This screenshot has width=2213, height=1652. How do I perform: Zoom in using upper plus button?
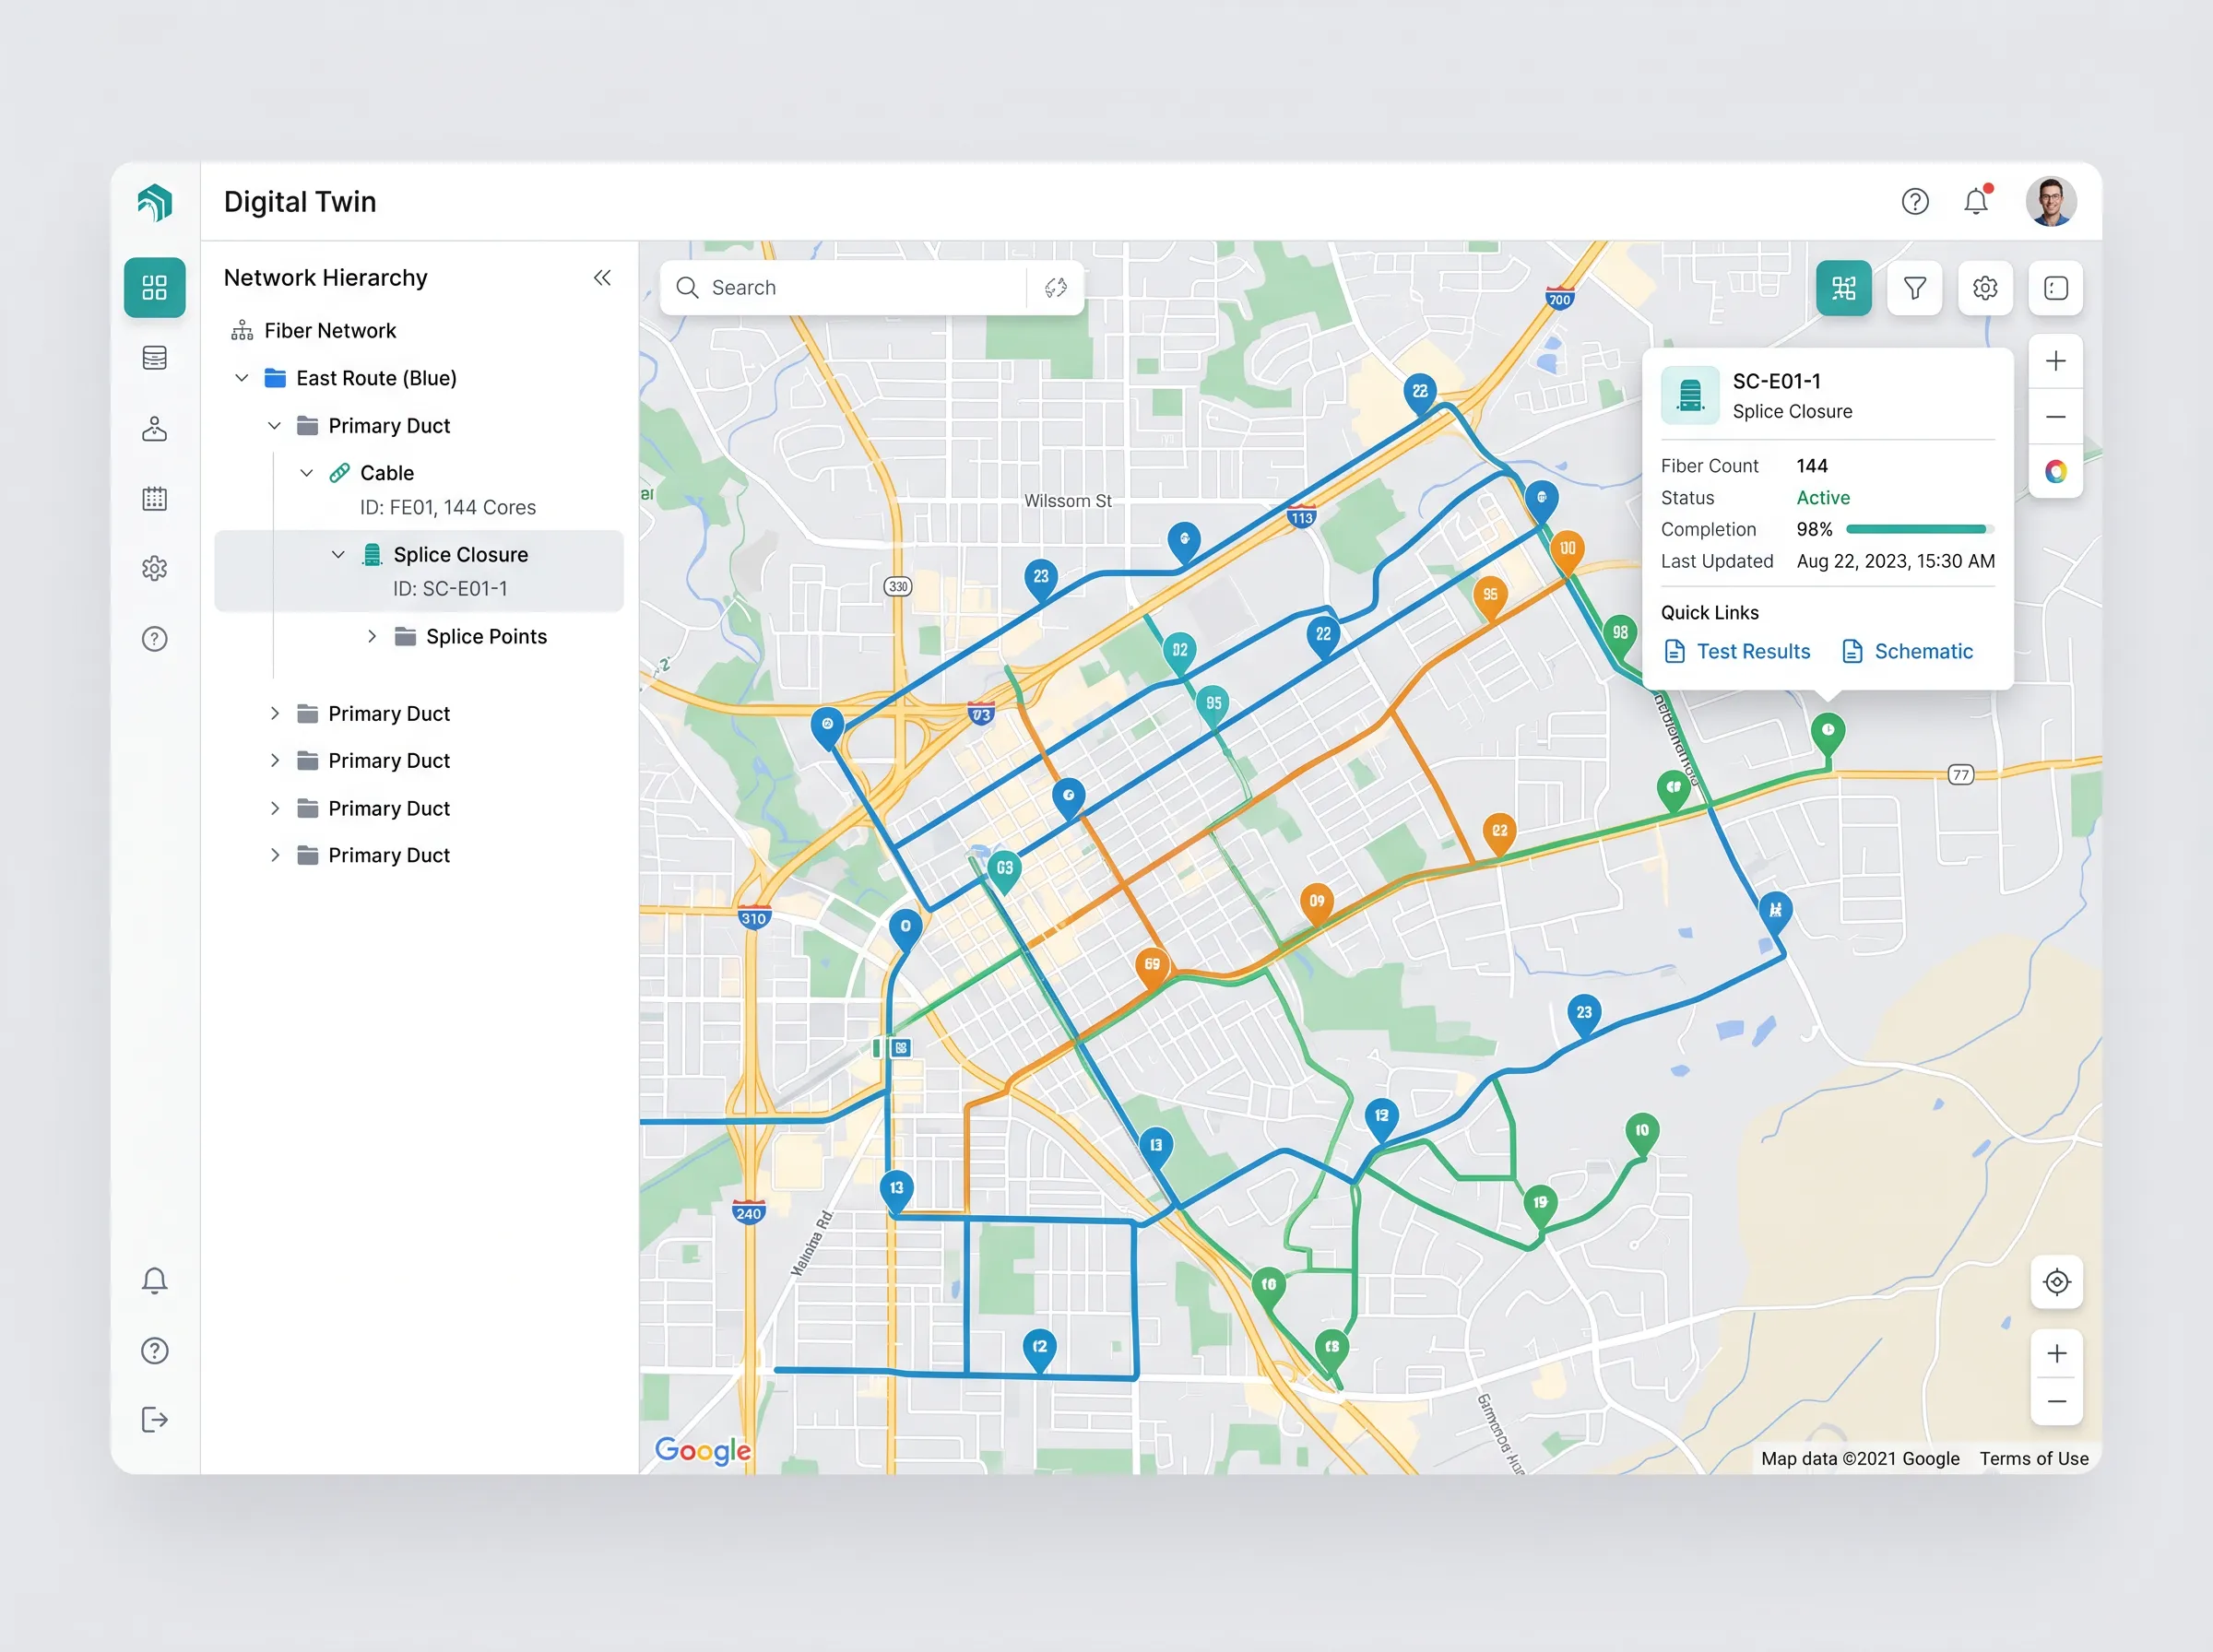(2056, 361)
